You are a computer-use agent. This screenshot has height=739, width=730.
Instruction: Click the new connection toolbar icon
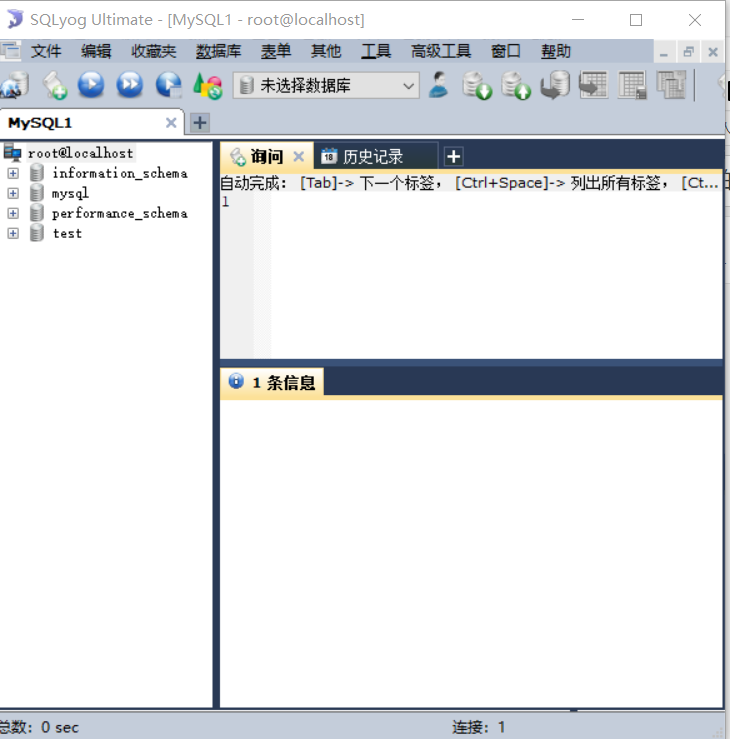point(14,85)
